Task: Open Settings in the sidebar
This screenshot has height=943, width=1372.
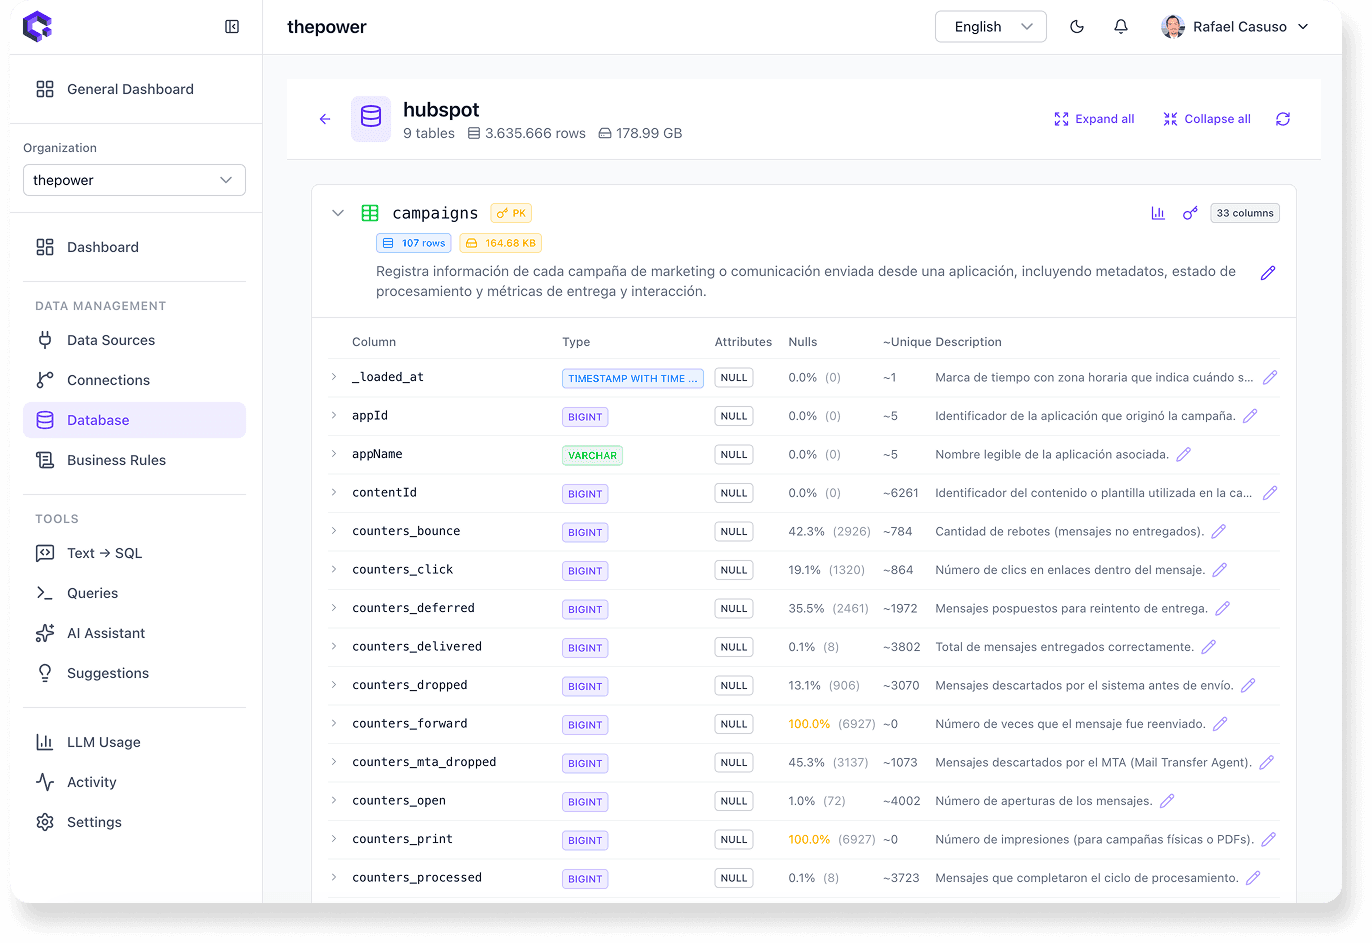Action: [134, 822]
